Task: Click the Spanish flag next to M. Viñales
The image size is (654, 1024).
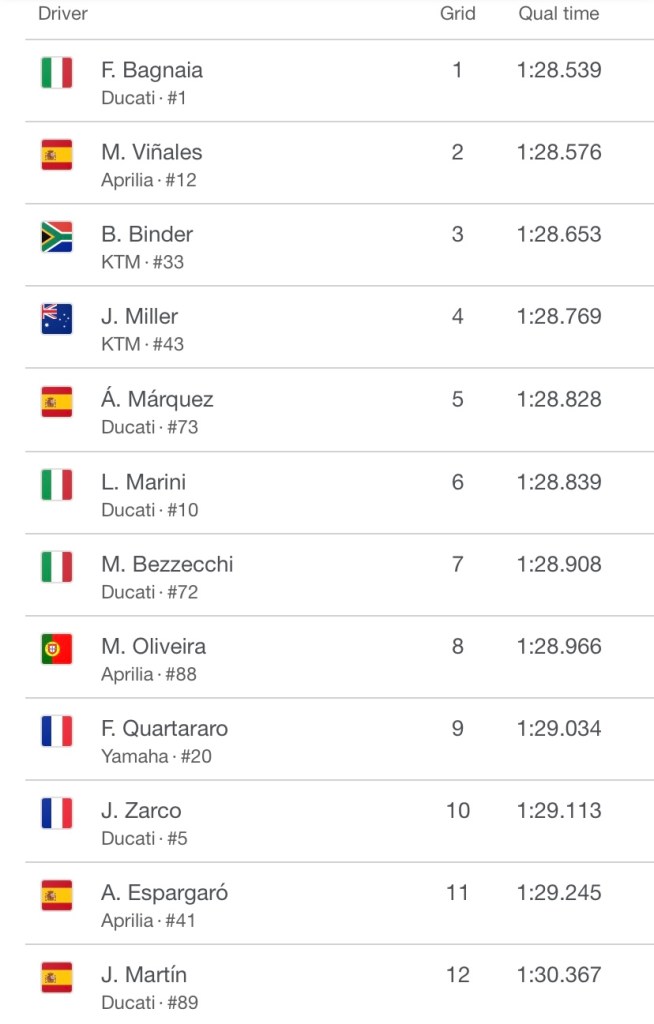Action: 57,155
